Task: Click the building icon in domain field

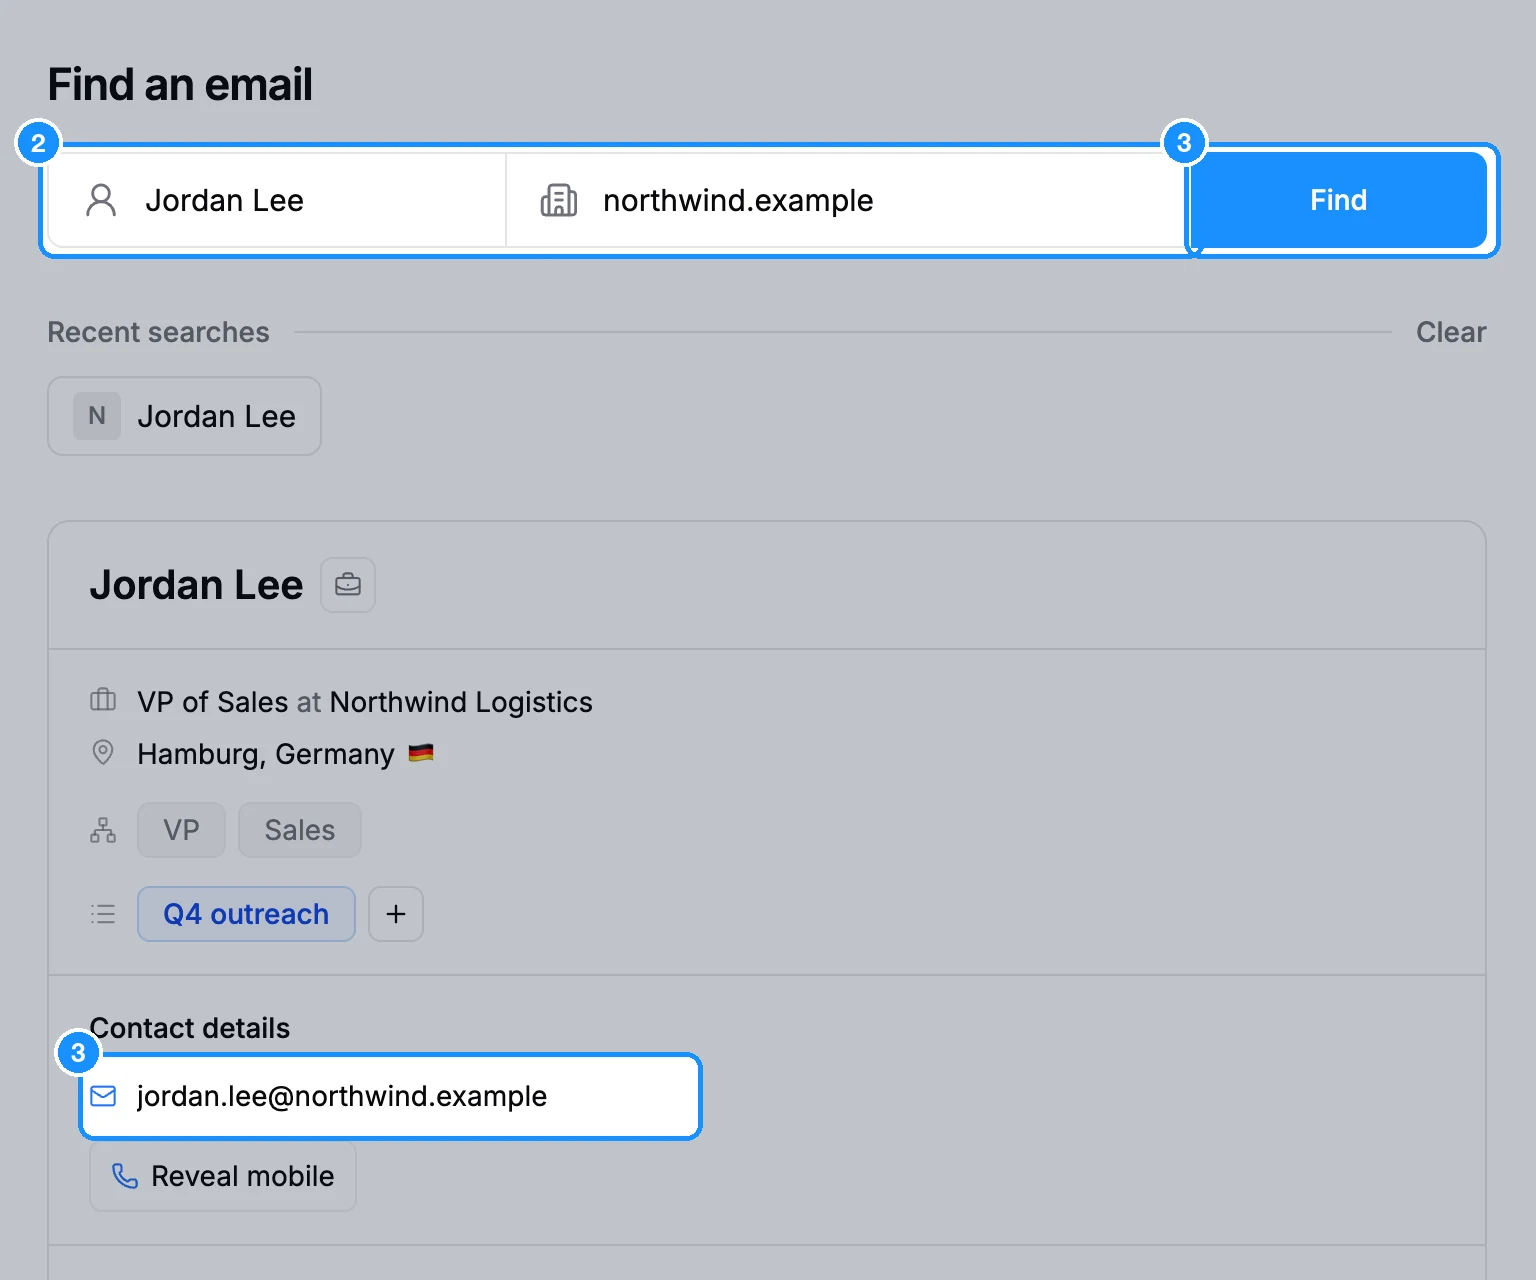Action: [x=559, y=200]
